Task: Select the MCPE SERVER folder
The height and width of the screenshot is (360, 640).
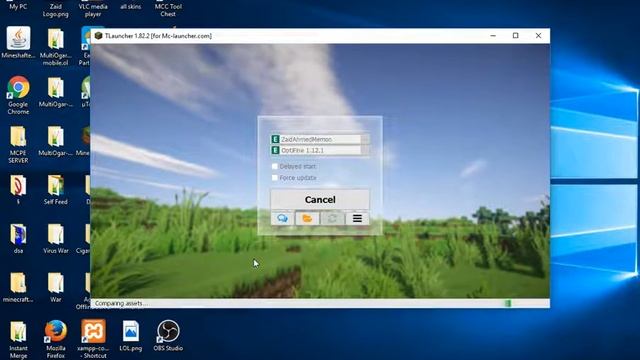Action: click(18, 144)
